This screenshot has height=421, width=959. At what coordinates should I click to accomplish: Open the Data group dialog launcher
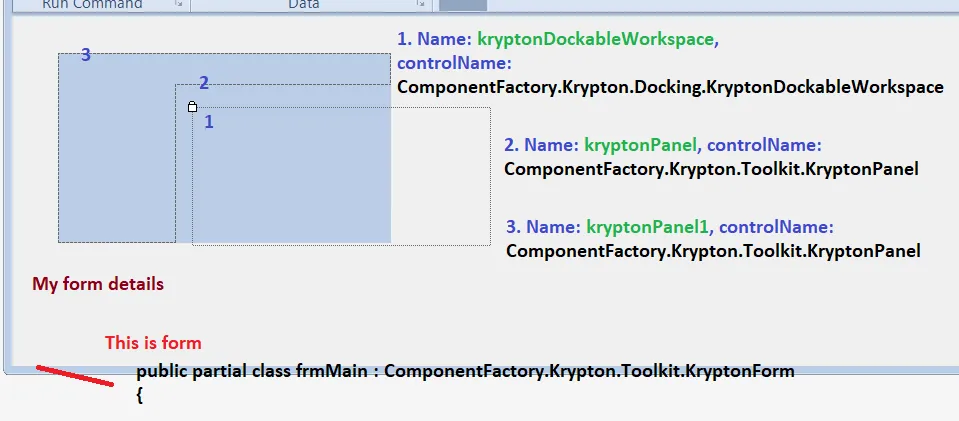click(x=421, y=4)
